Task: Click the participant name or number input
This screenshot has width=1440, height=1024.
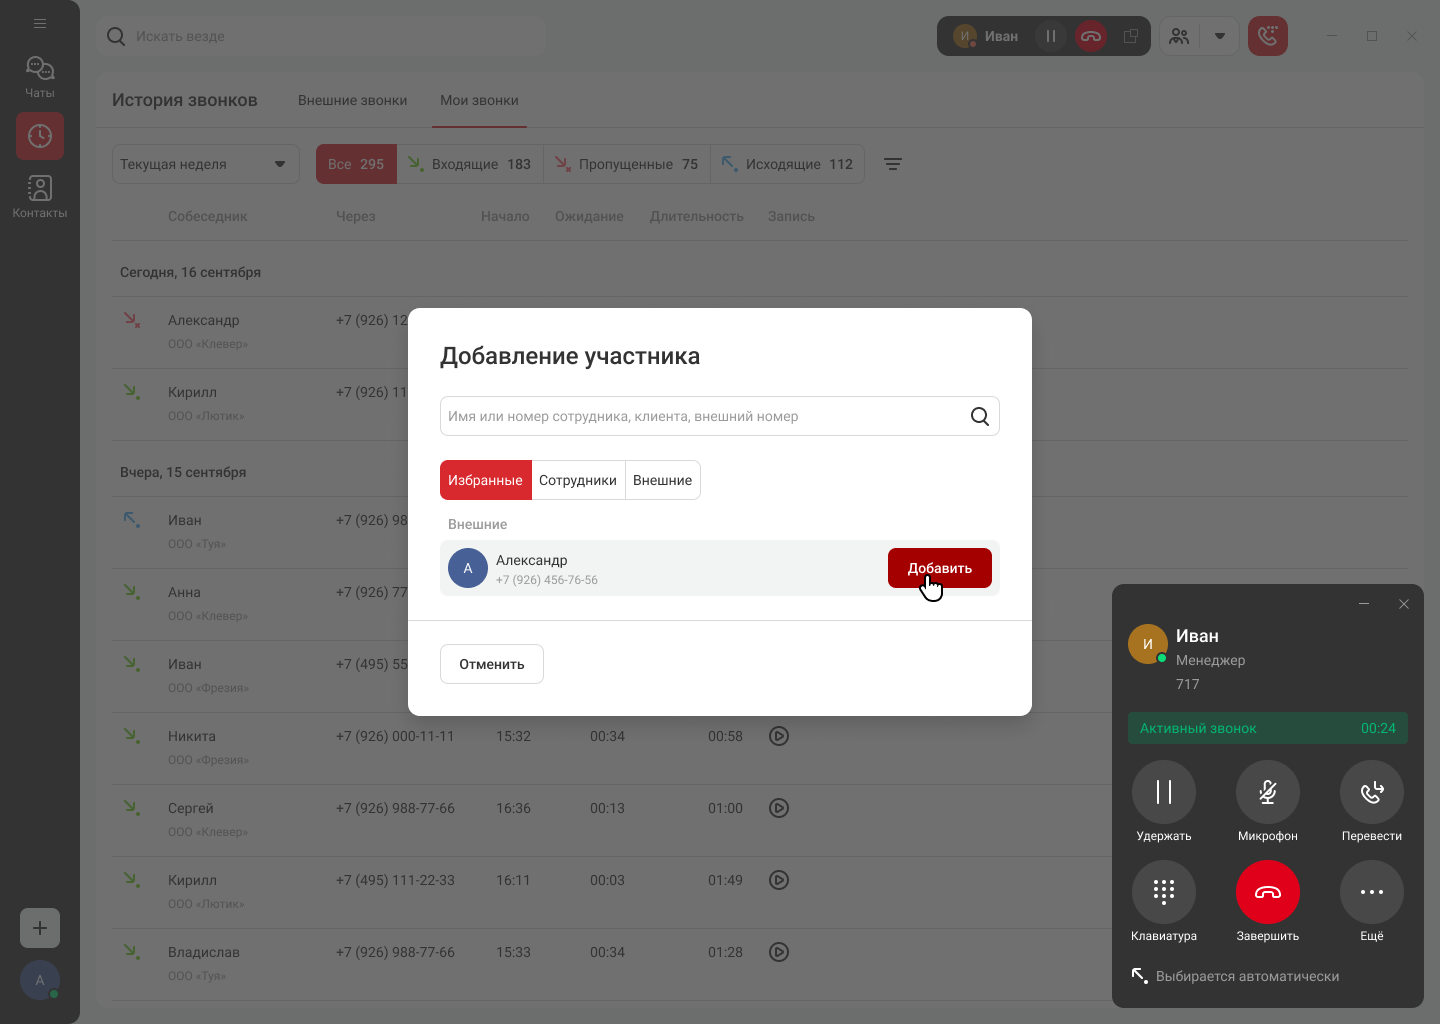Action: click(700, 416)
